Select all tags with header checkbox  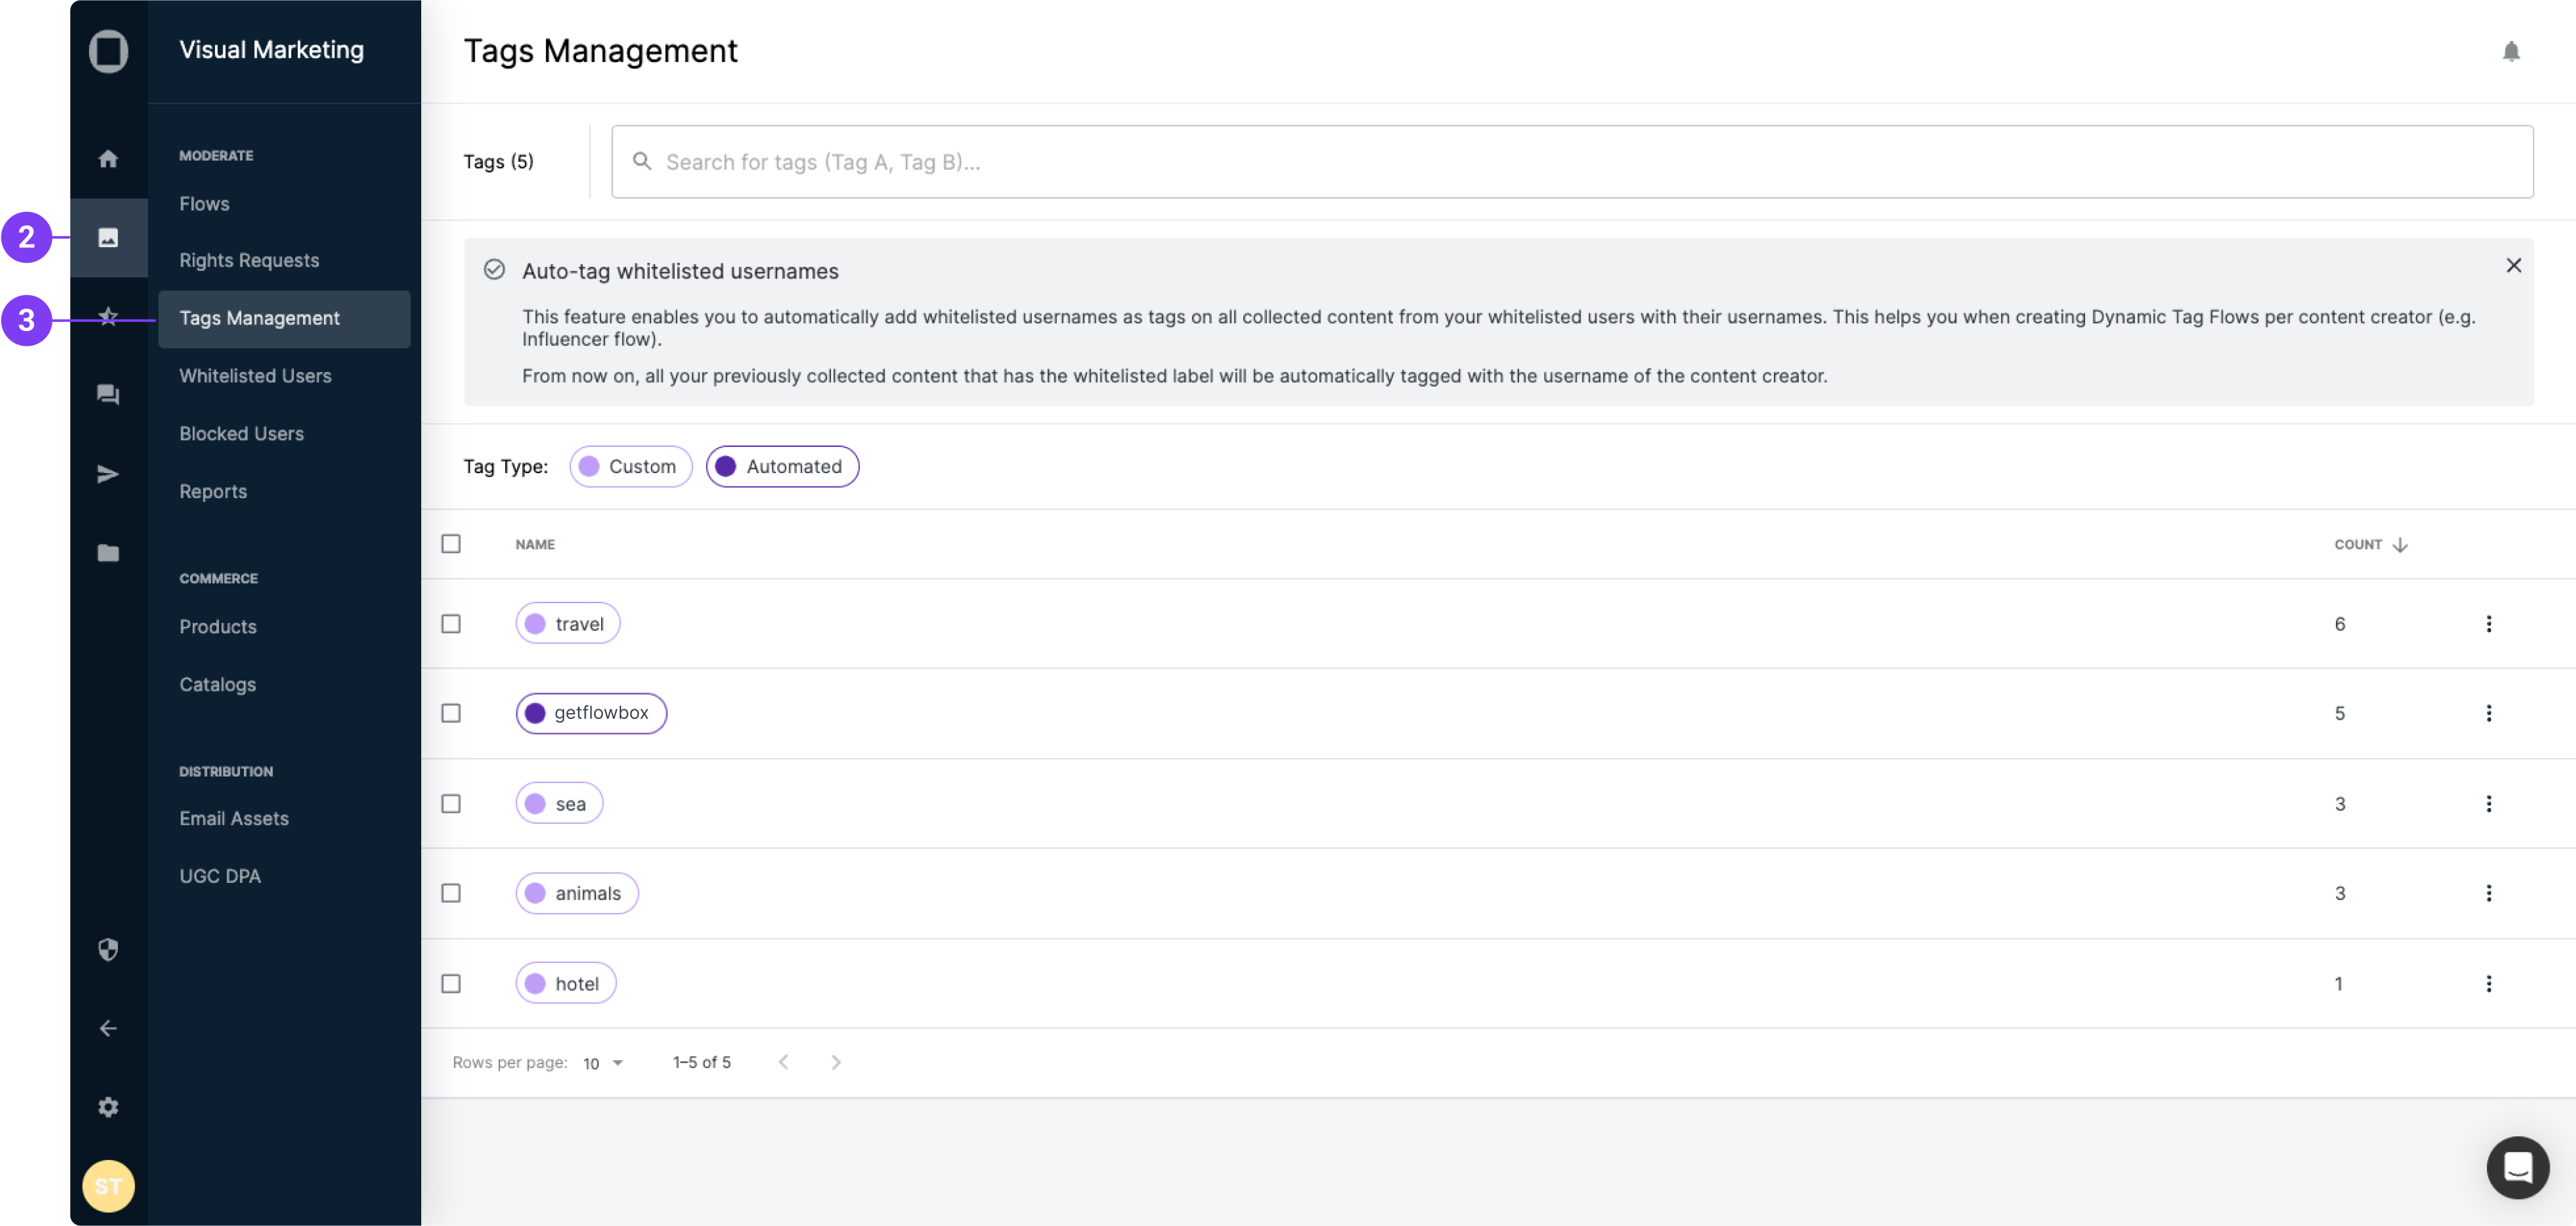click(x=451, y=544)
